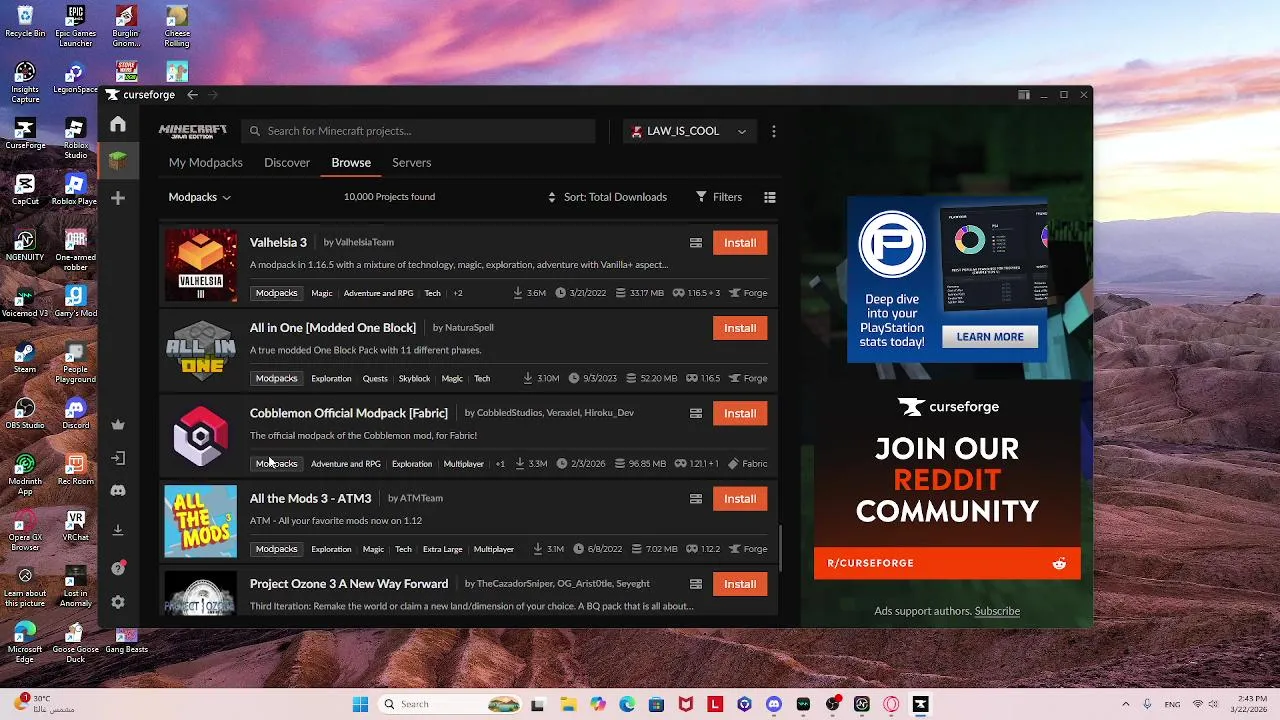This screenshot has height=720, width=1280.
Task: Click the sign-in arrow icon in sidebar
Action: tap(118, 458)
